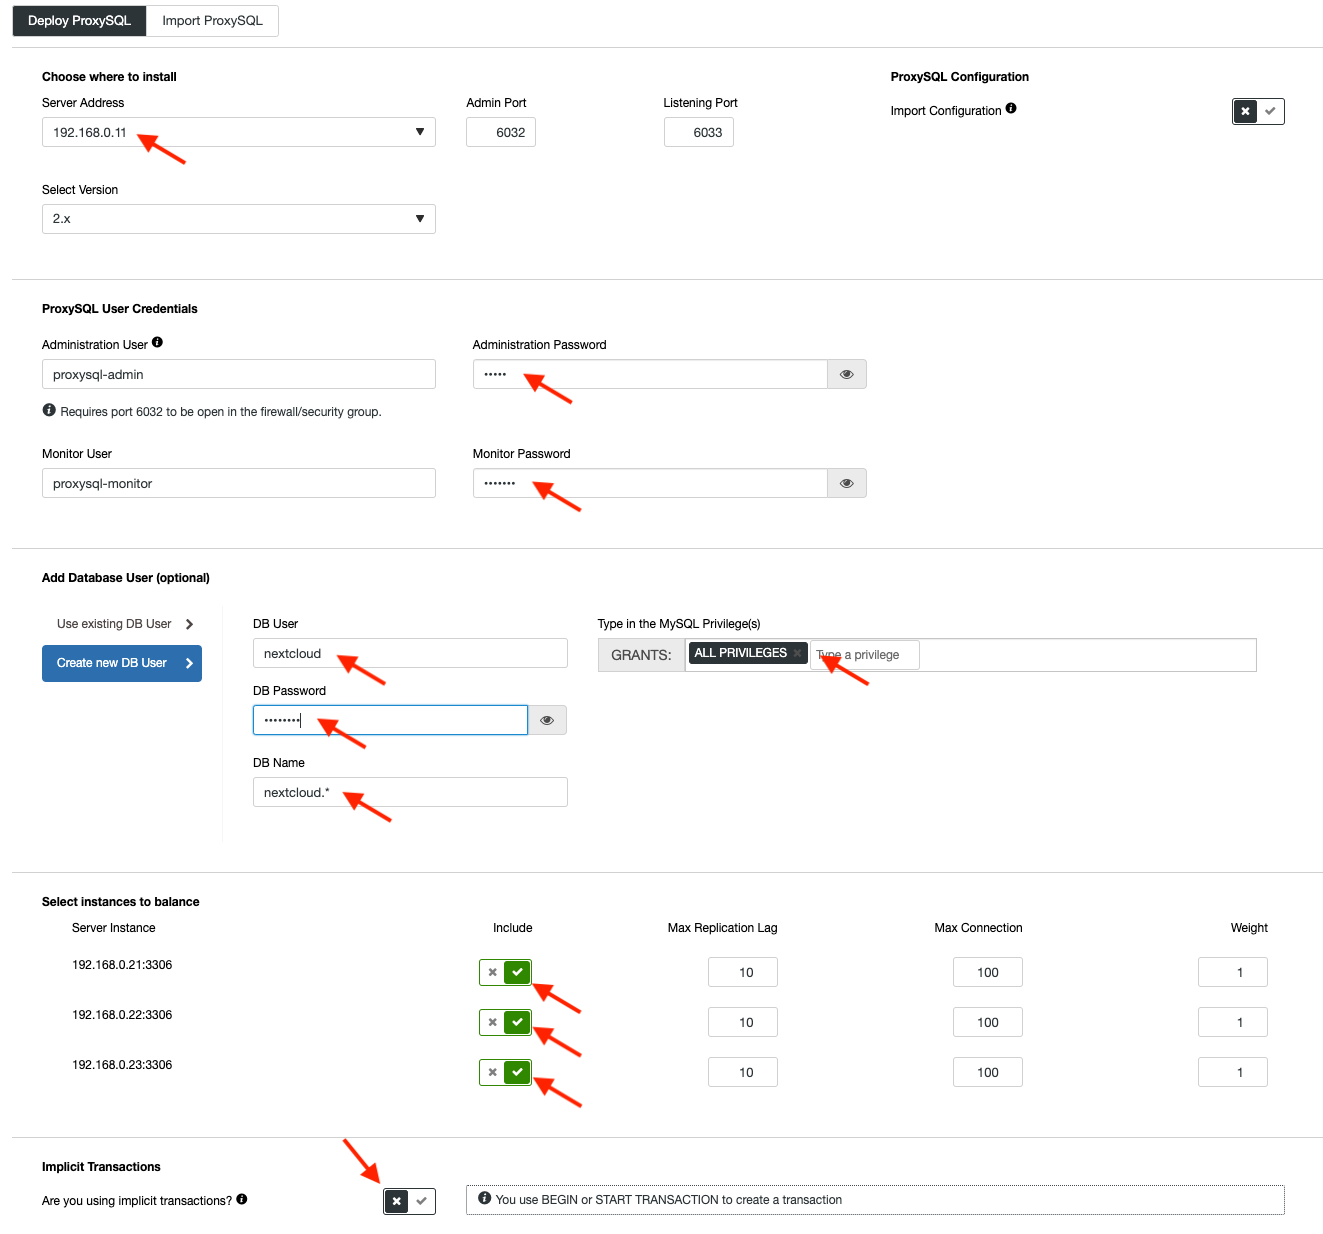The width and height of the screenshot is (1323, 1234).
Task: Click info icon beside port 6032 note
Action: pos(49,410)
